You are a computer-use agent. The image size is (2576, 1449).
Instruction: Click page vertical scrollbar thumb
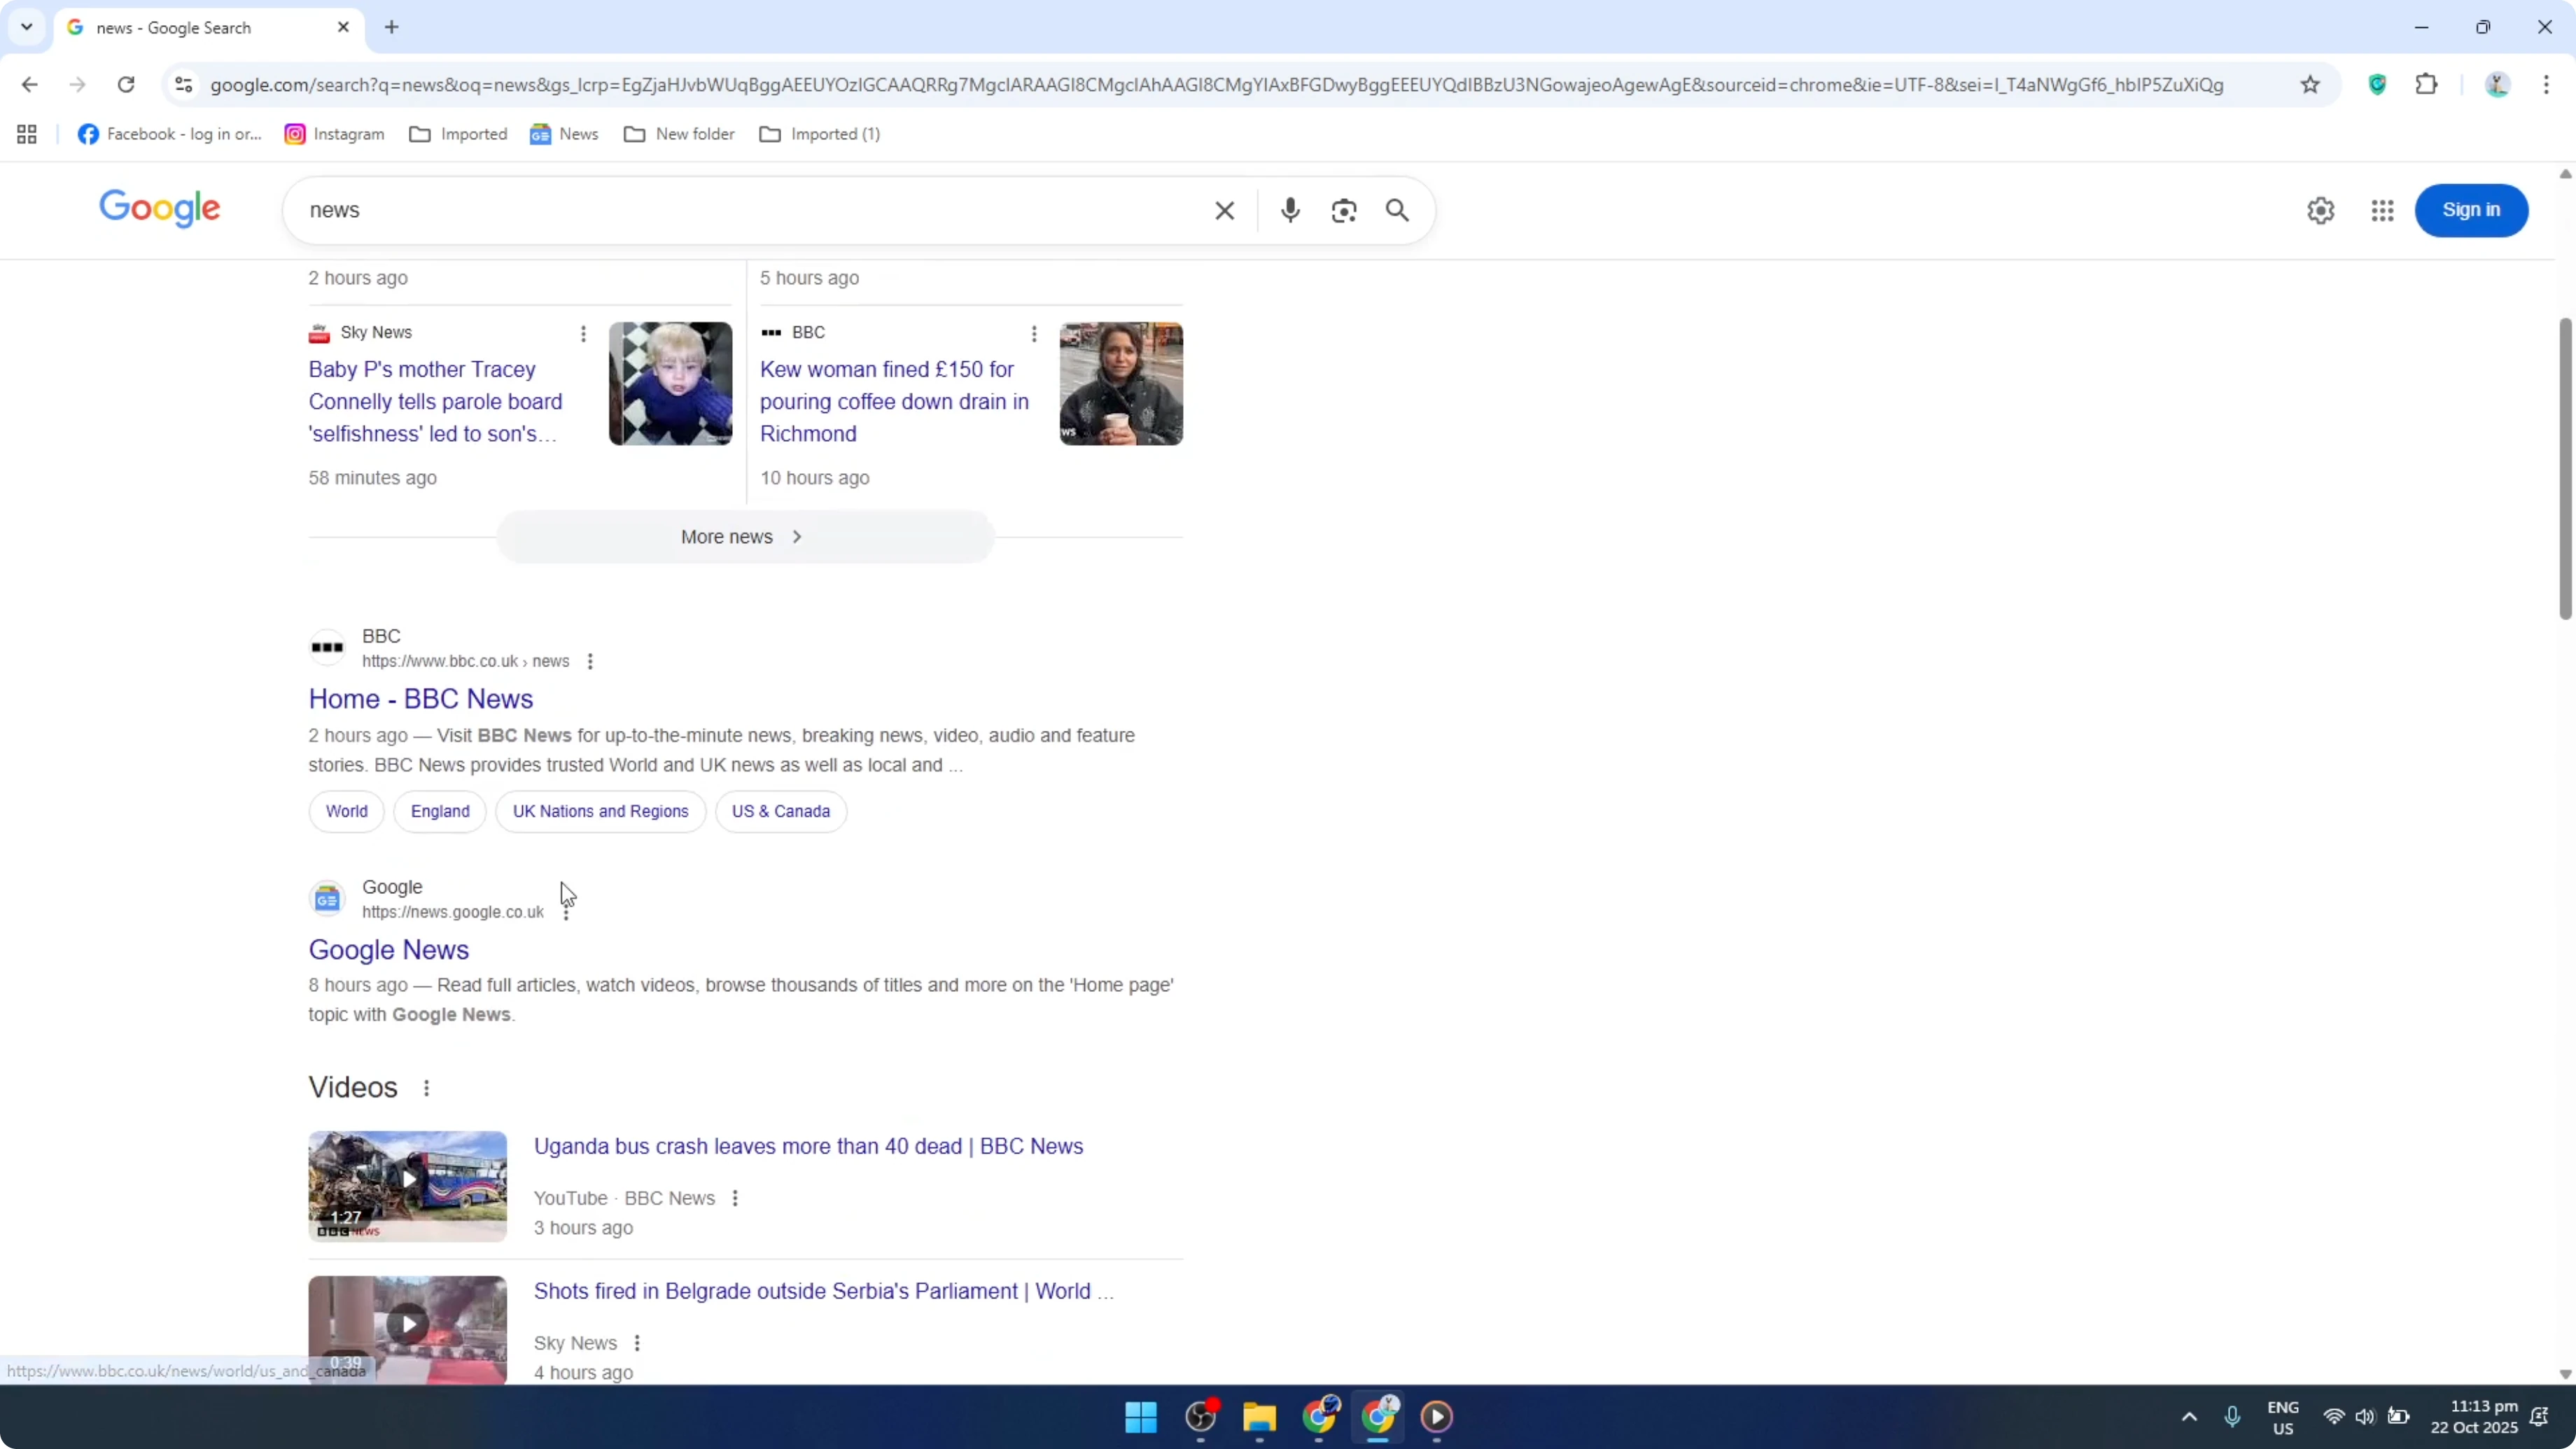click(2565, 469)
